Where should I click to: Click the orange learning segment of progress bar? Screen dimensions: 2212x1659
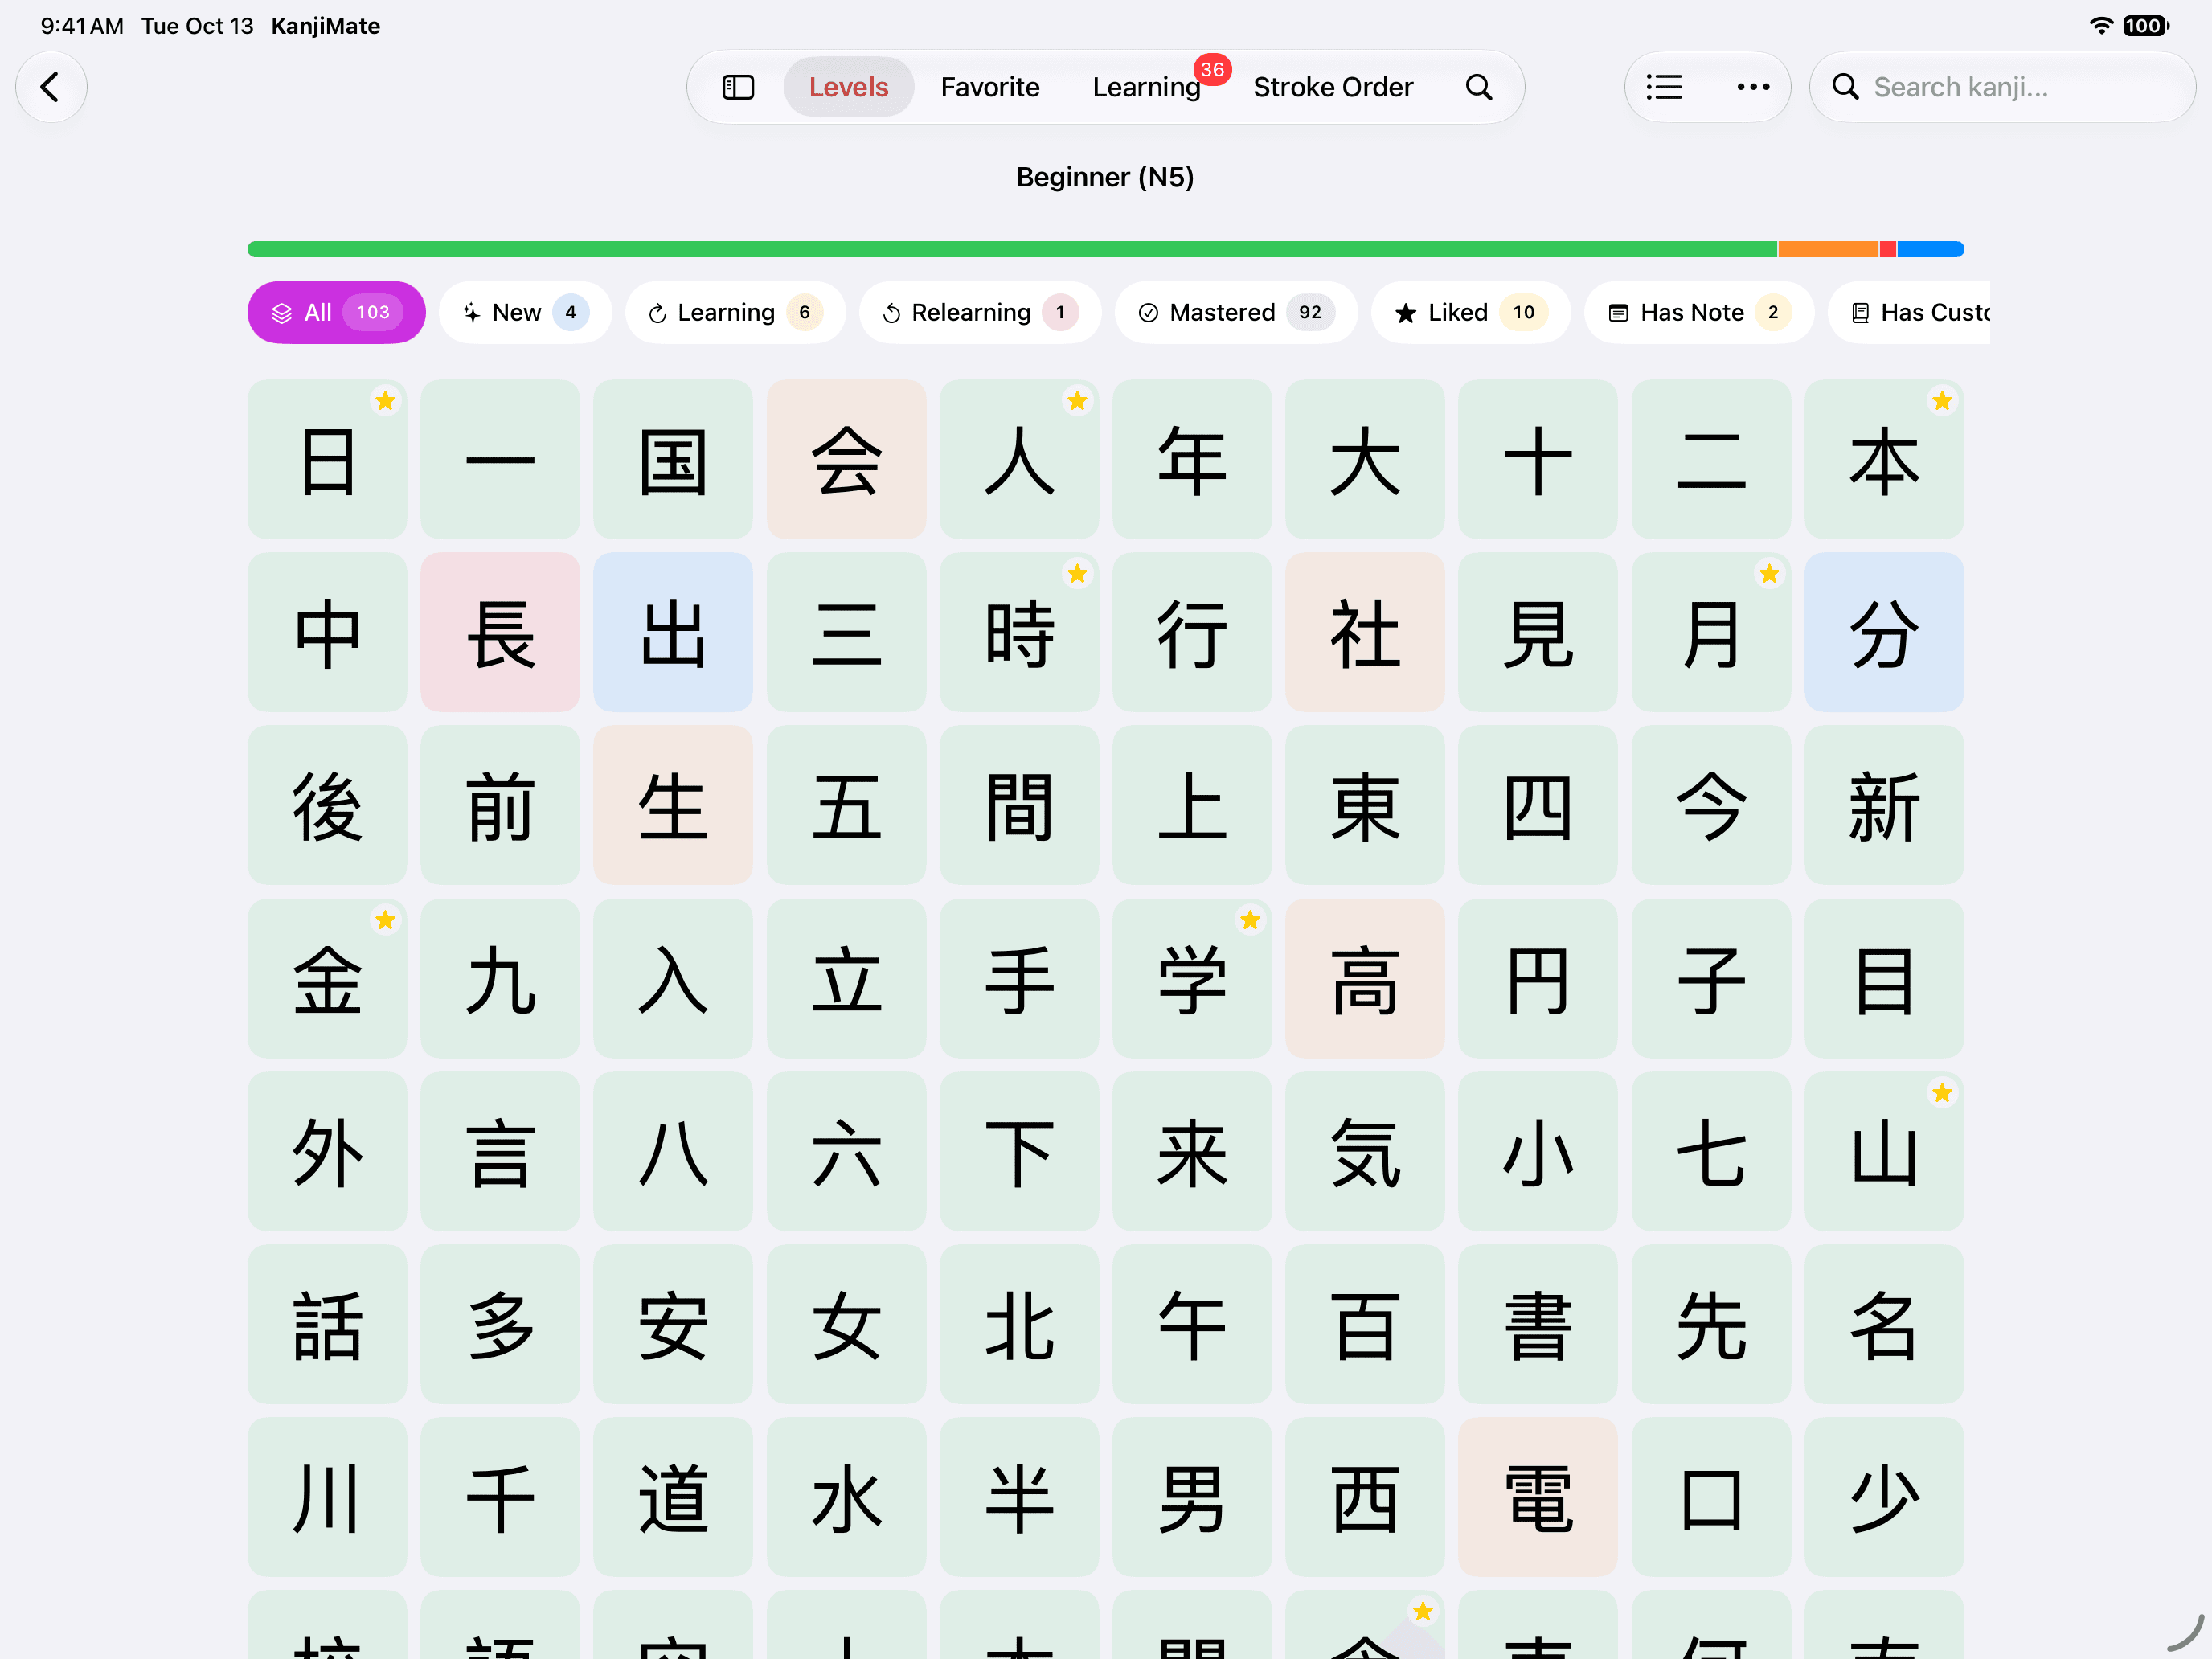tap(1828, 249)
